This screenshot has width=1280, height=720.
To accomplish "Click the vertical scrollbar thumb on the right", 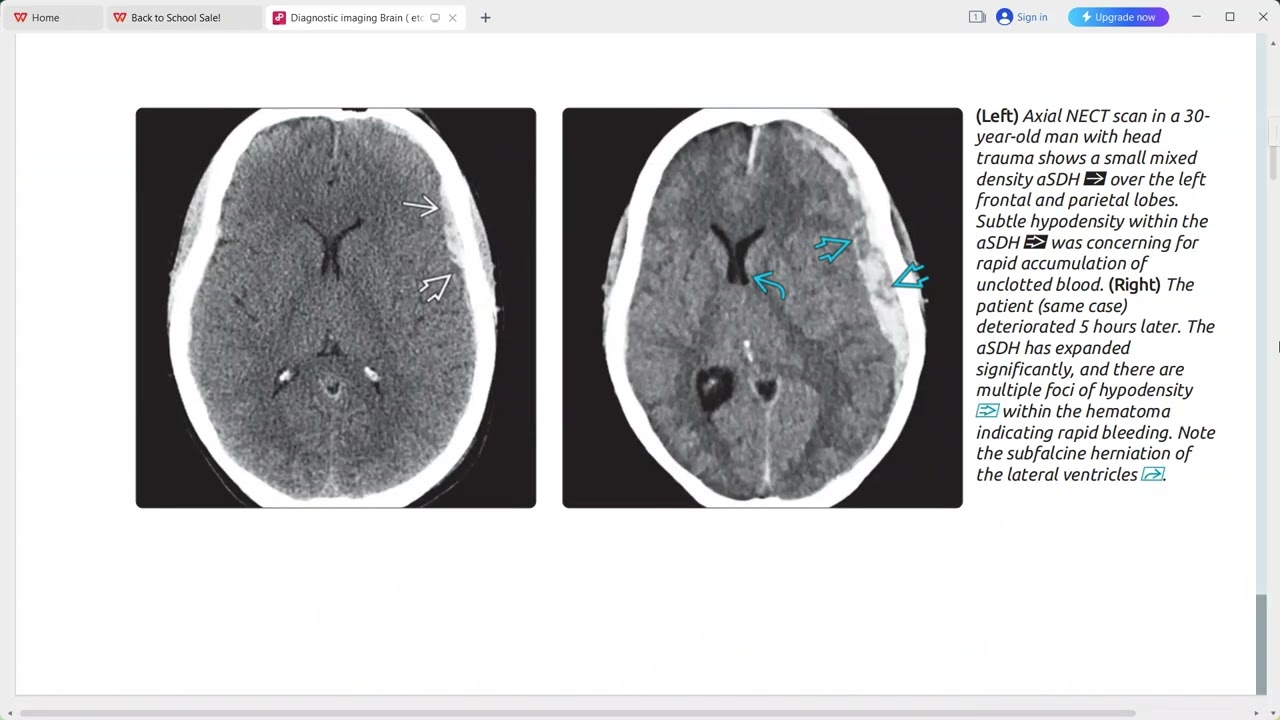I will point(1261,643).
